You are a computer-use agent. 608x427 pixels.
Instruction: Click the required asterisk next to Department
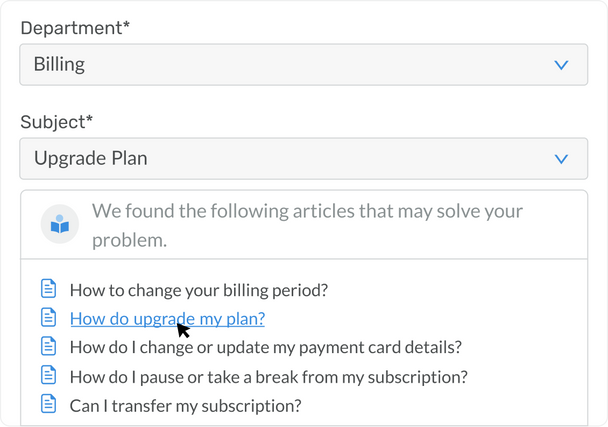126,24
